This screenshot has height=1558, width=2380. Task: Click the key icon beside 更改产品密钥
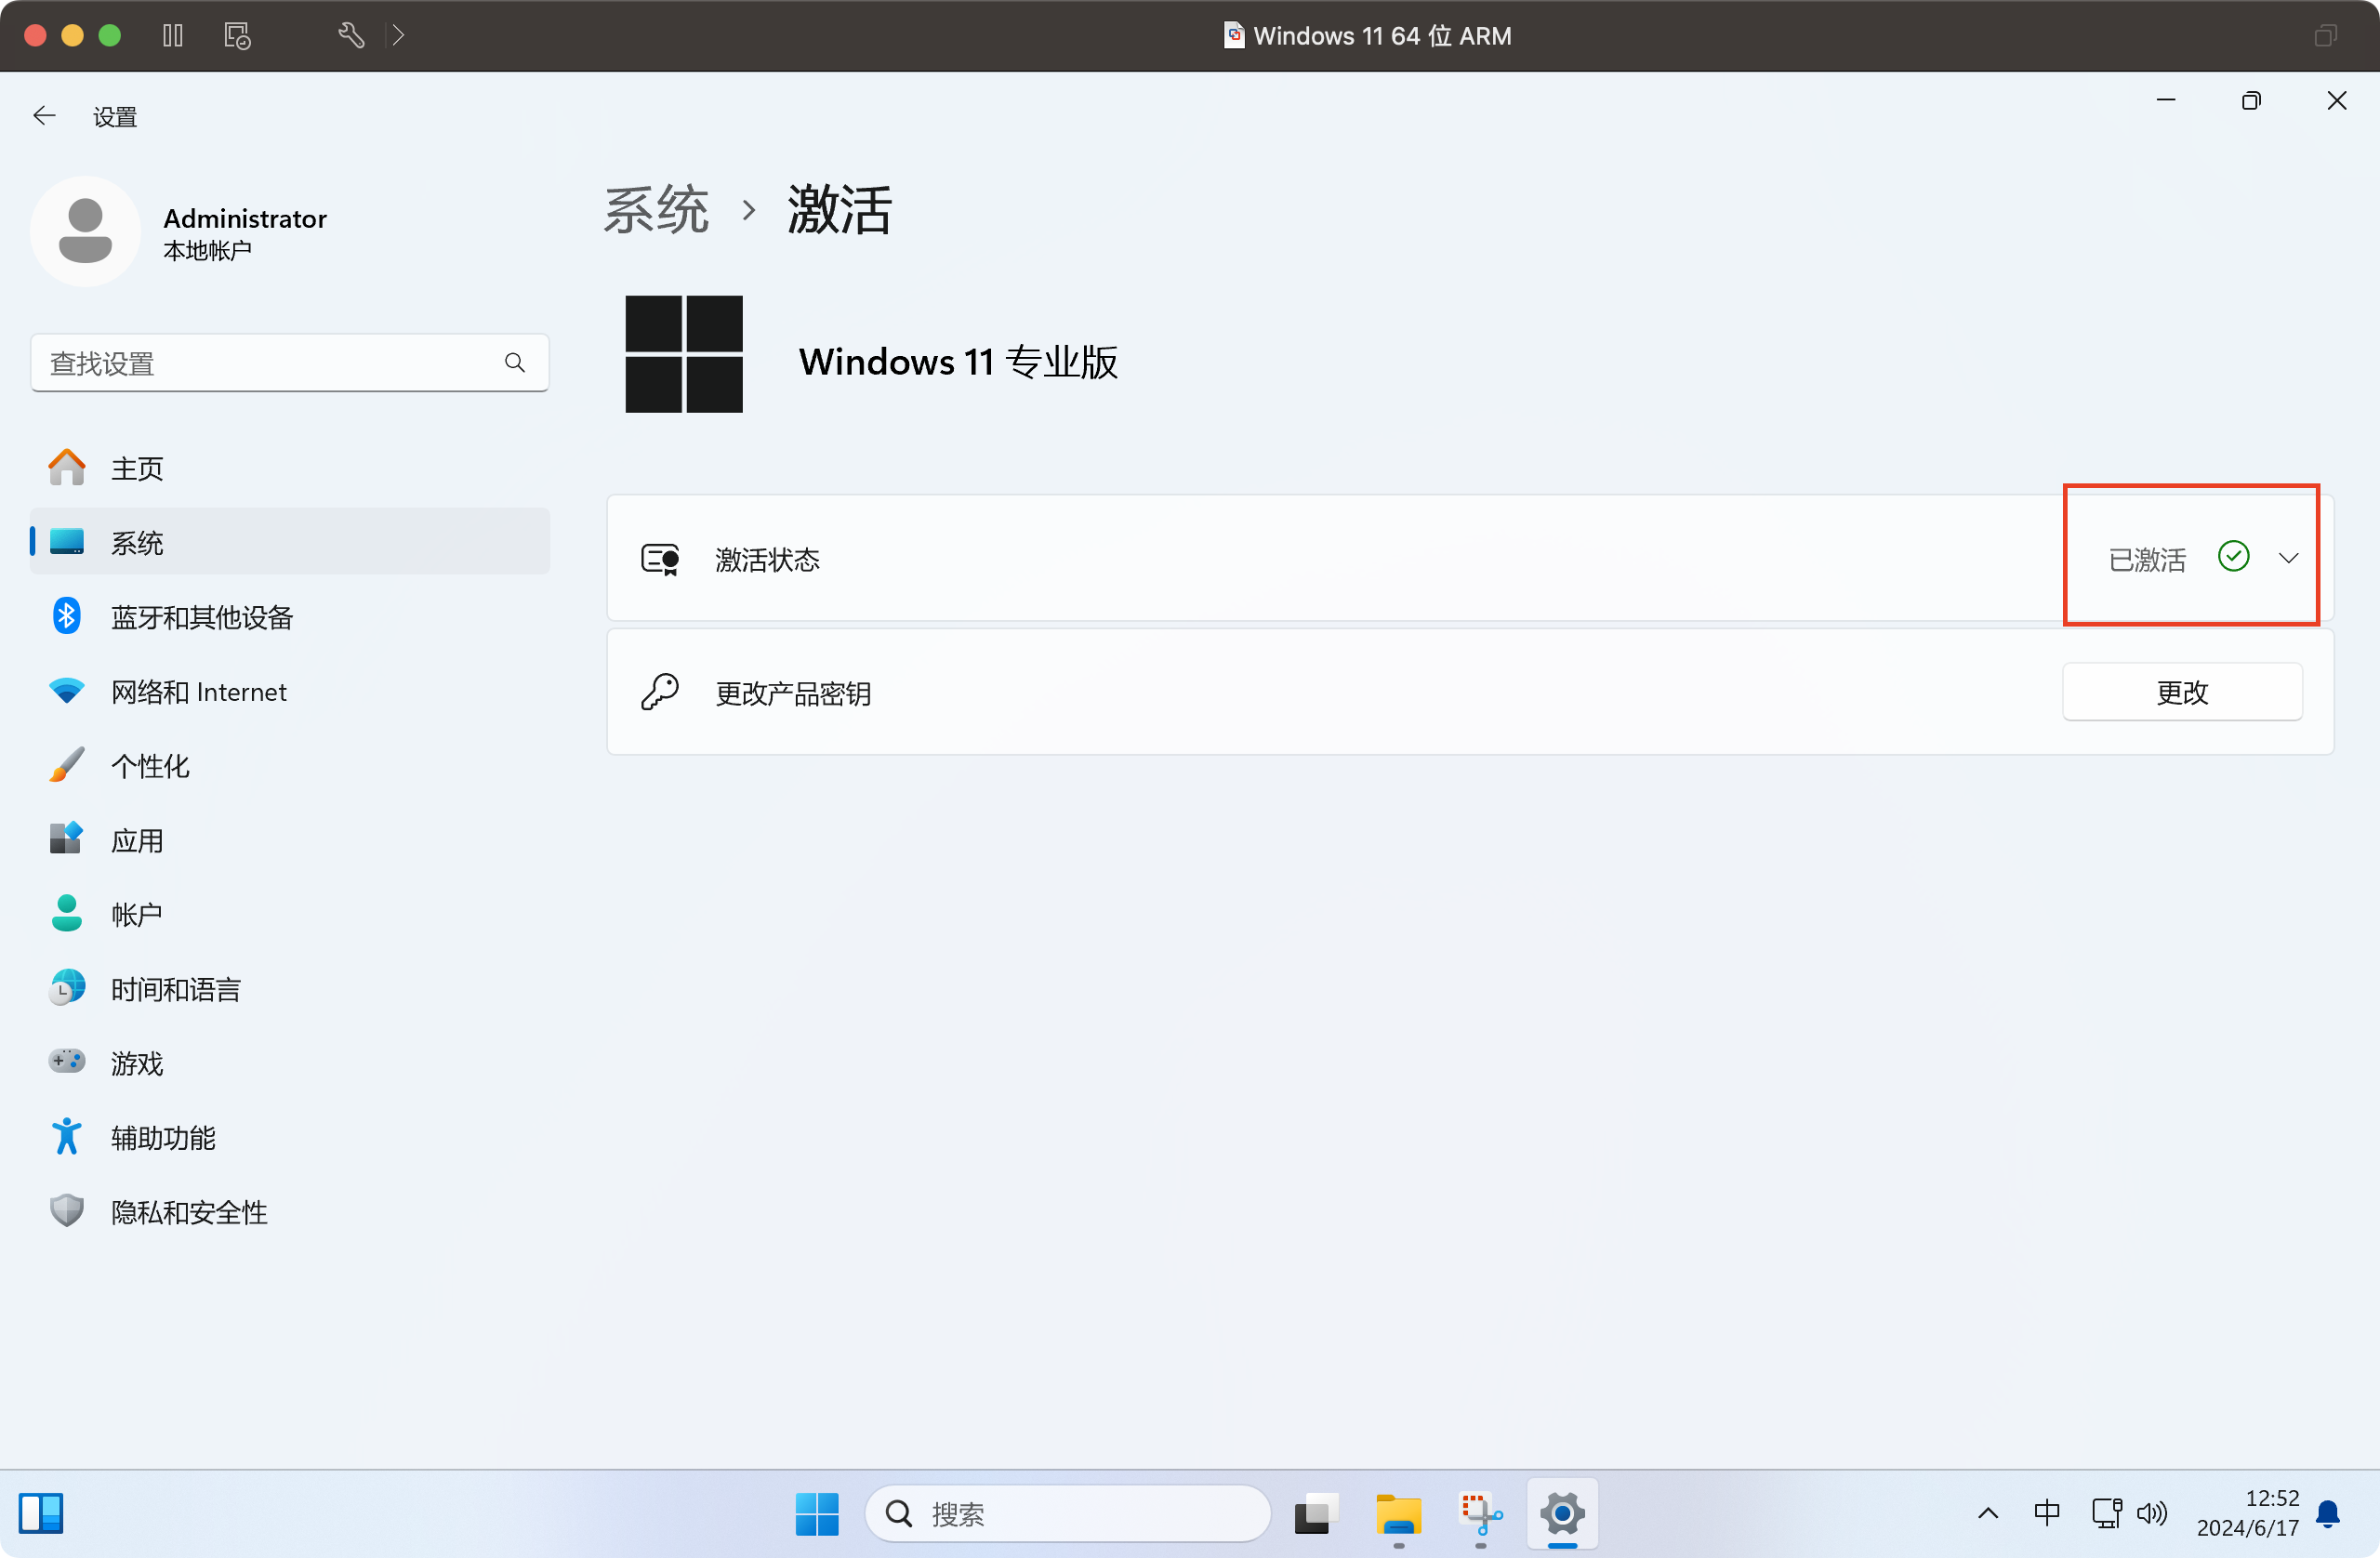point(660,692)
